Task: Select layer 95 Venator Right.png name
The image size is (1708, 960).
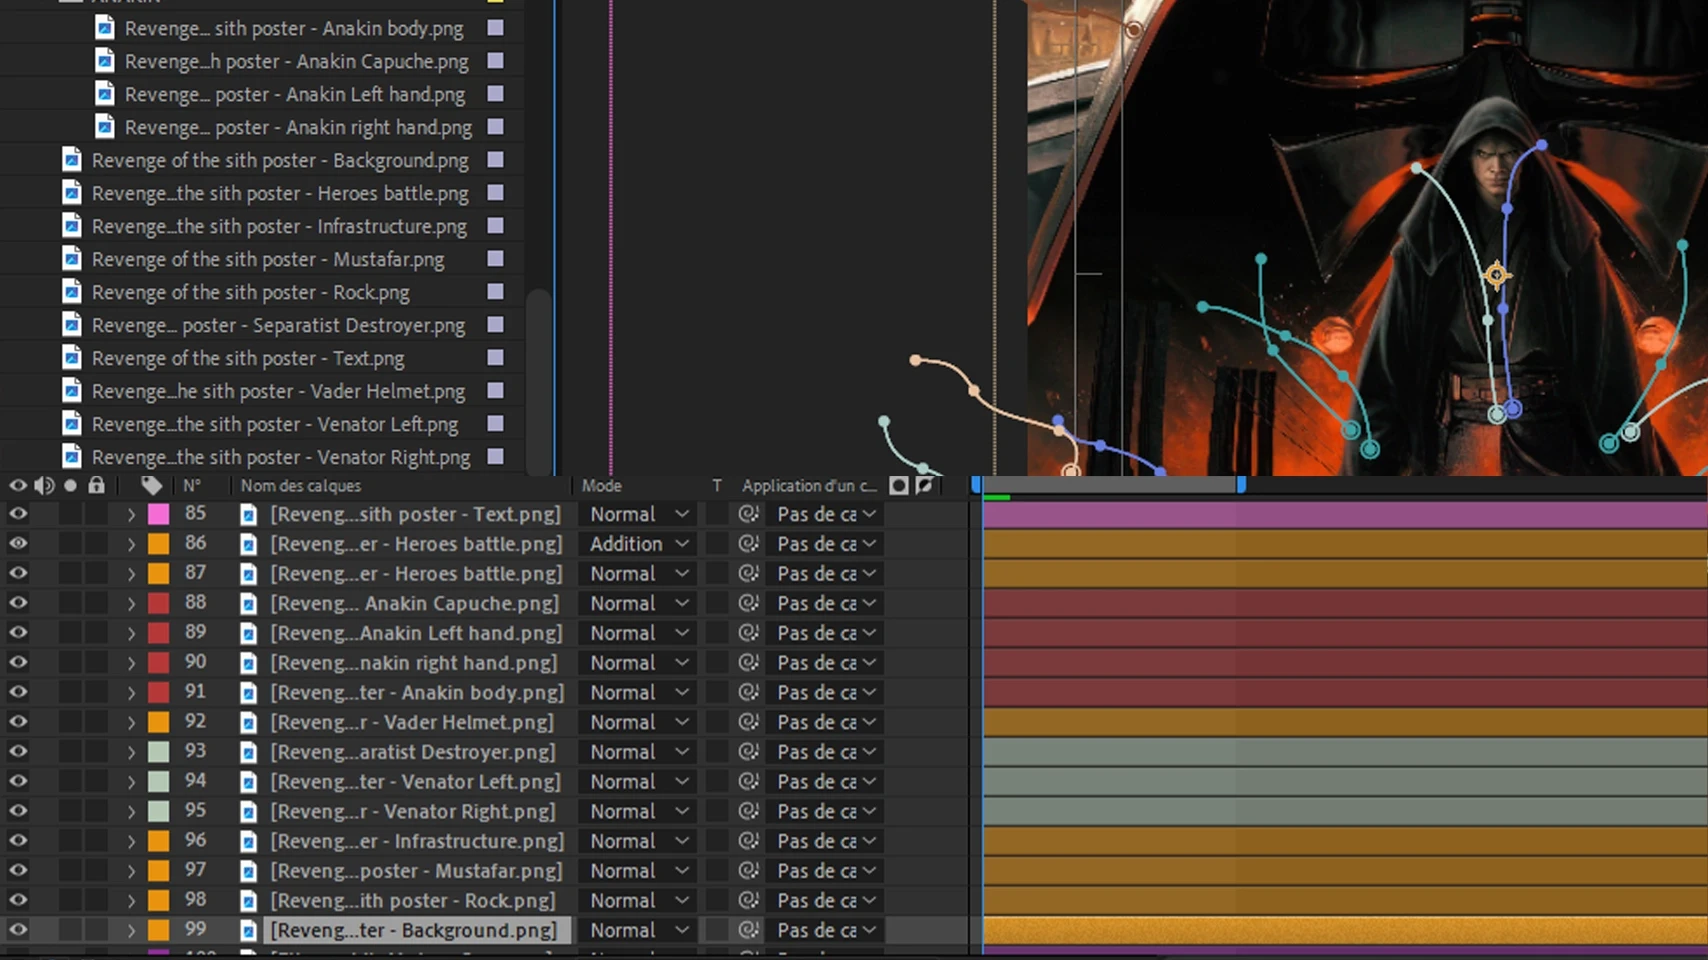Action: click(x=412, y=811)
